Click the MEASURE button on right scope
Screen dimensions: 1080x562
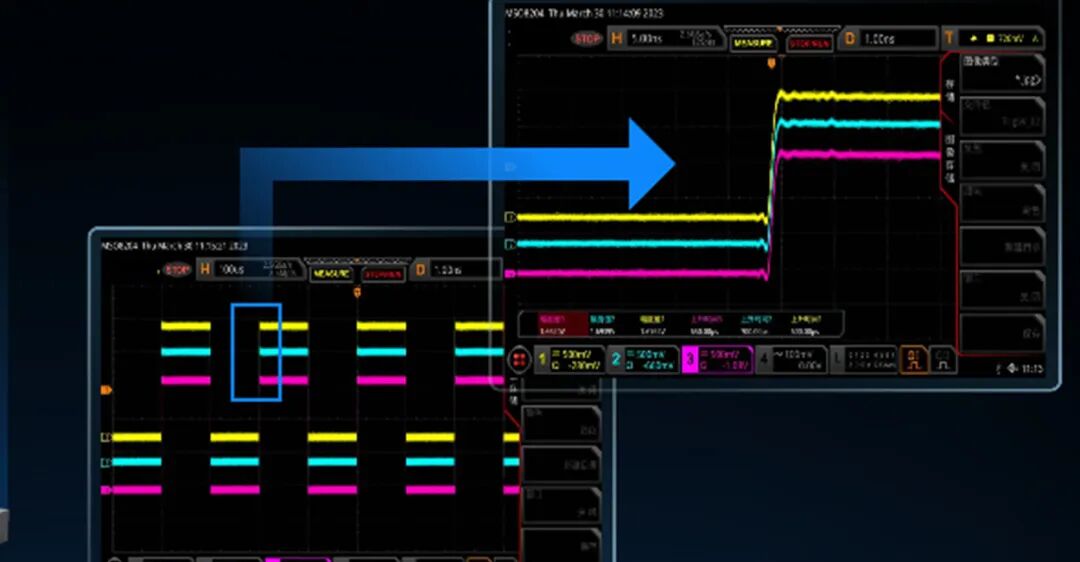753,42
